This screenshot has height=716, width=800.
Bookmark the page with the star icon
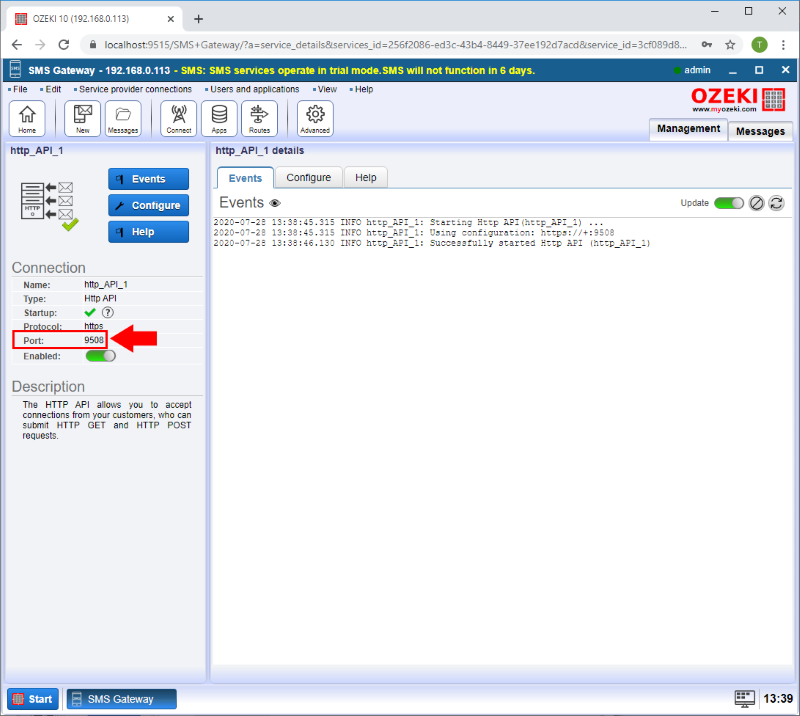(731, 45)
